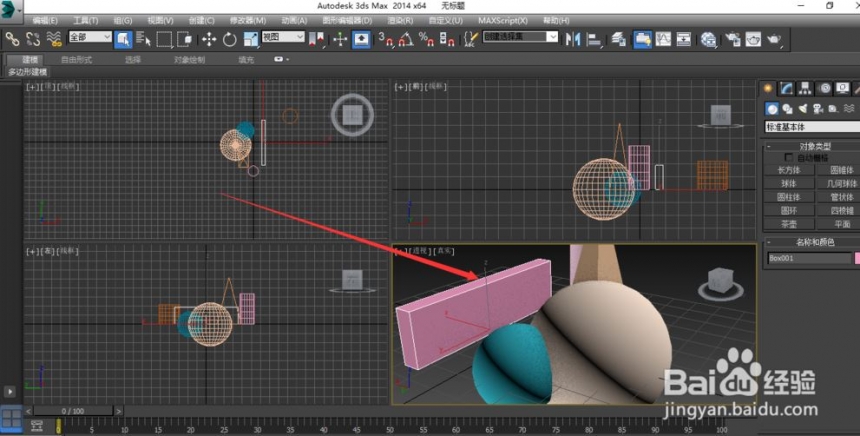Toggle the Graphite ribbon button
Viewport: 860px width, 436px height.
pyautogui.click(x=642, y=39)
